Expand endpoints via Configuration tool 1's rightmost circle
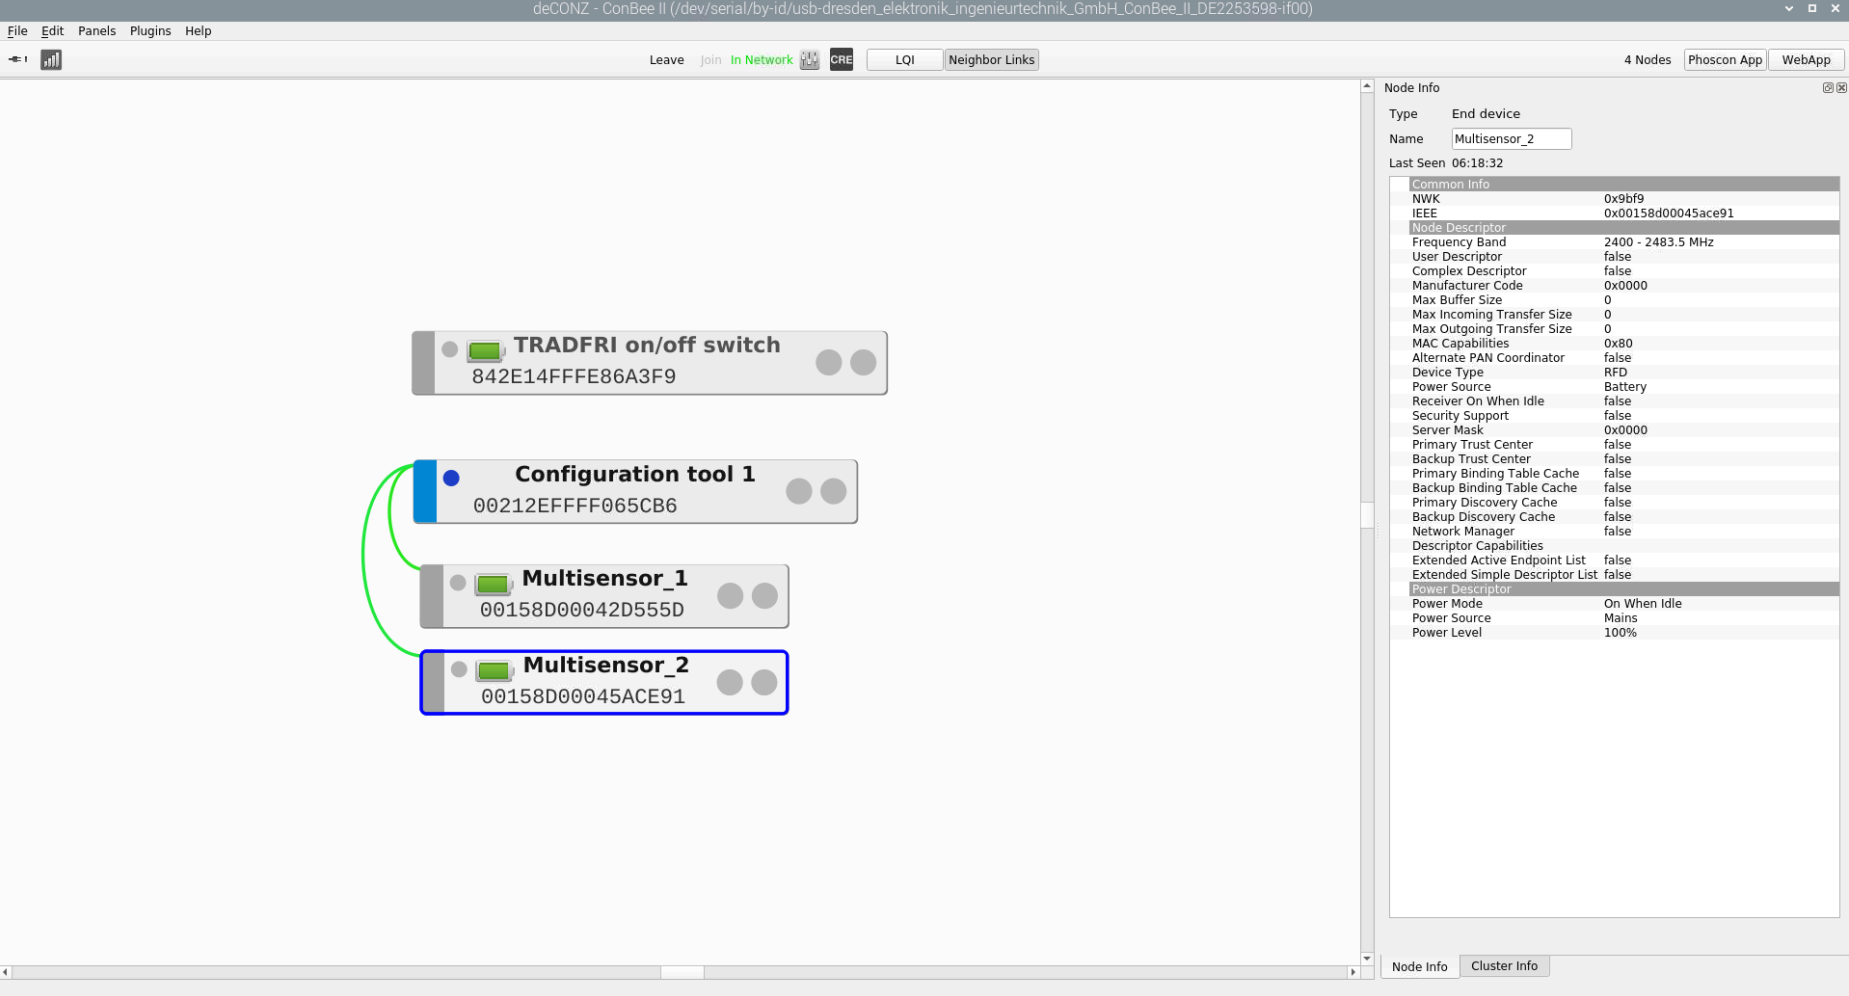Viewport: 1849px width, 996px height. coord(834,491)
